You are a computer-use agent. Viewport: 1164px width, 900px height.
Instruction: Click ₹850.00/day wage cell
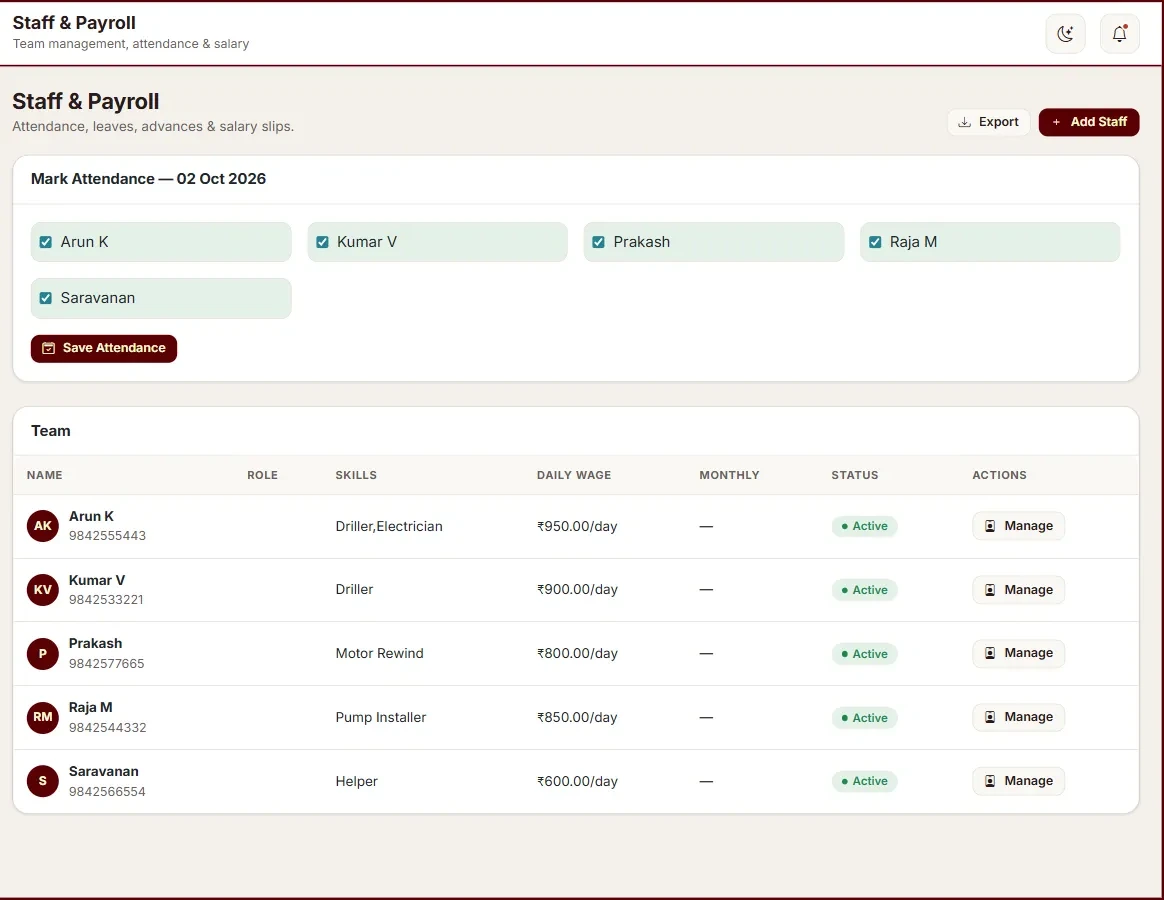coord(578,717)
